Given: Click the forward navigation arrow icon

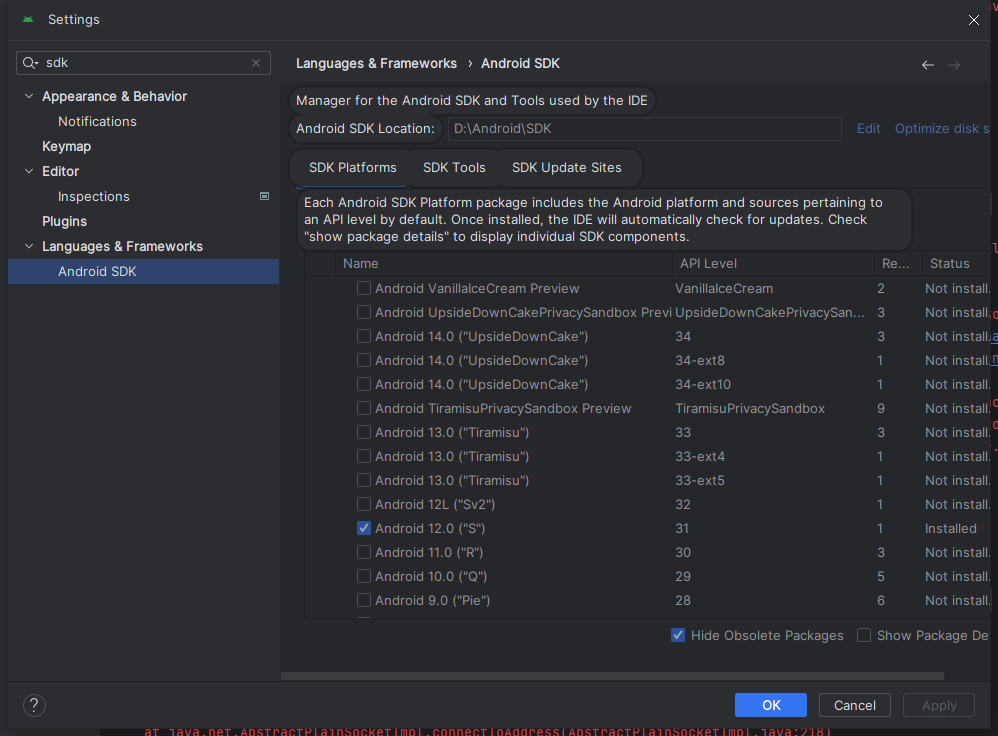Looking at the screenshot, I should tap(954, 64).
